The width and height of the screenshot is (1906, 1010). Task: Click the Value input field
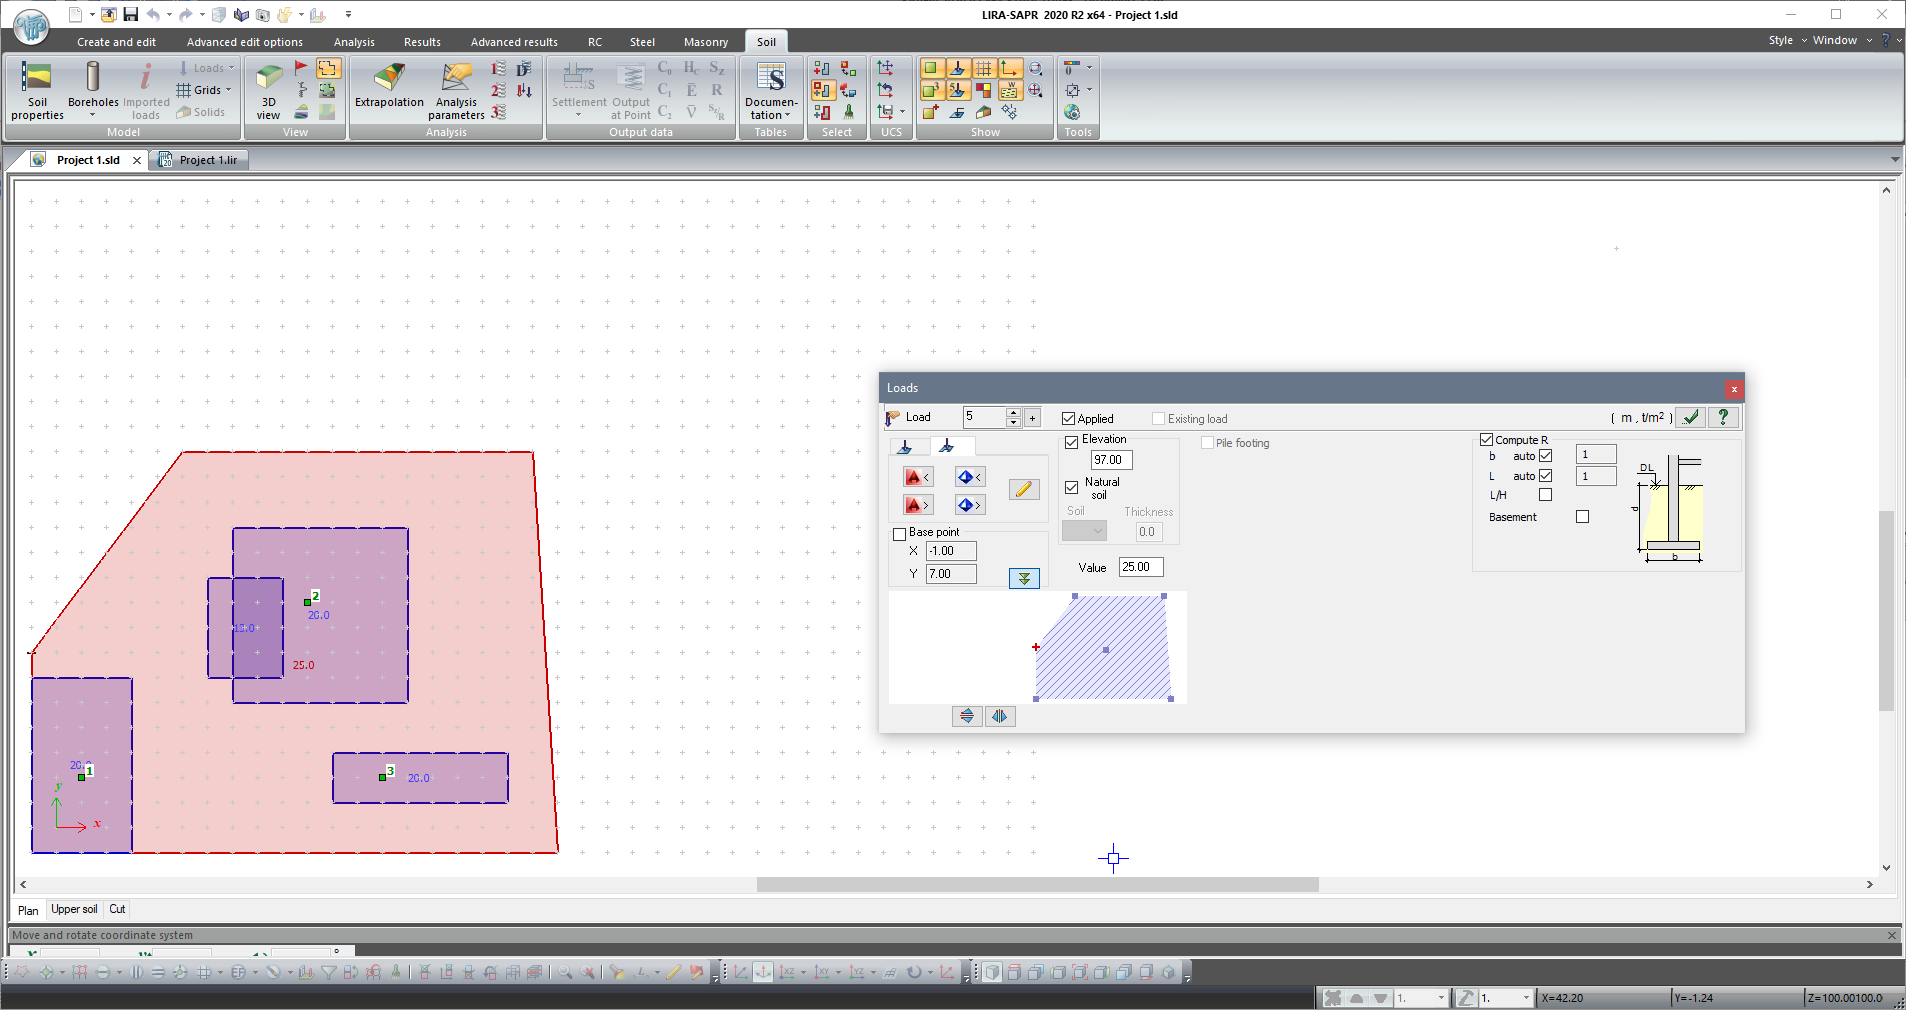[x=1140, y=567]
